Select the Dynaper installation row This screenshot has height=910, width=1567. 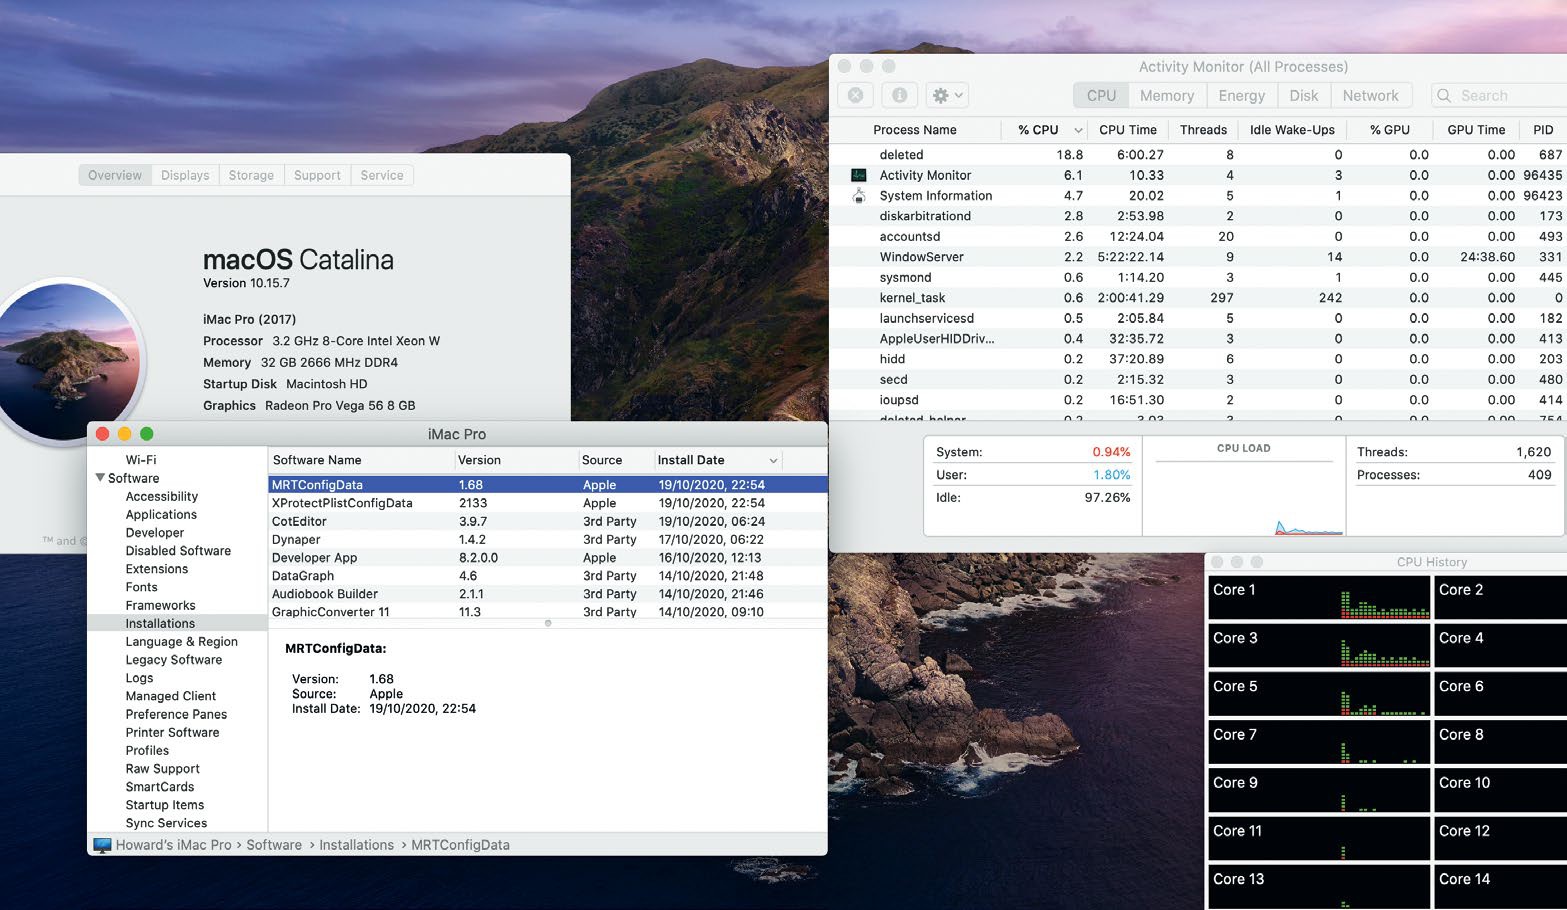(548, 539)
